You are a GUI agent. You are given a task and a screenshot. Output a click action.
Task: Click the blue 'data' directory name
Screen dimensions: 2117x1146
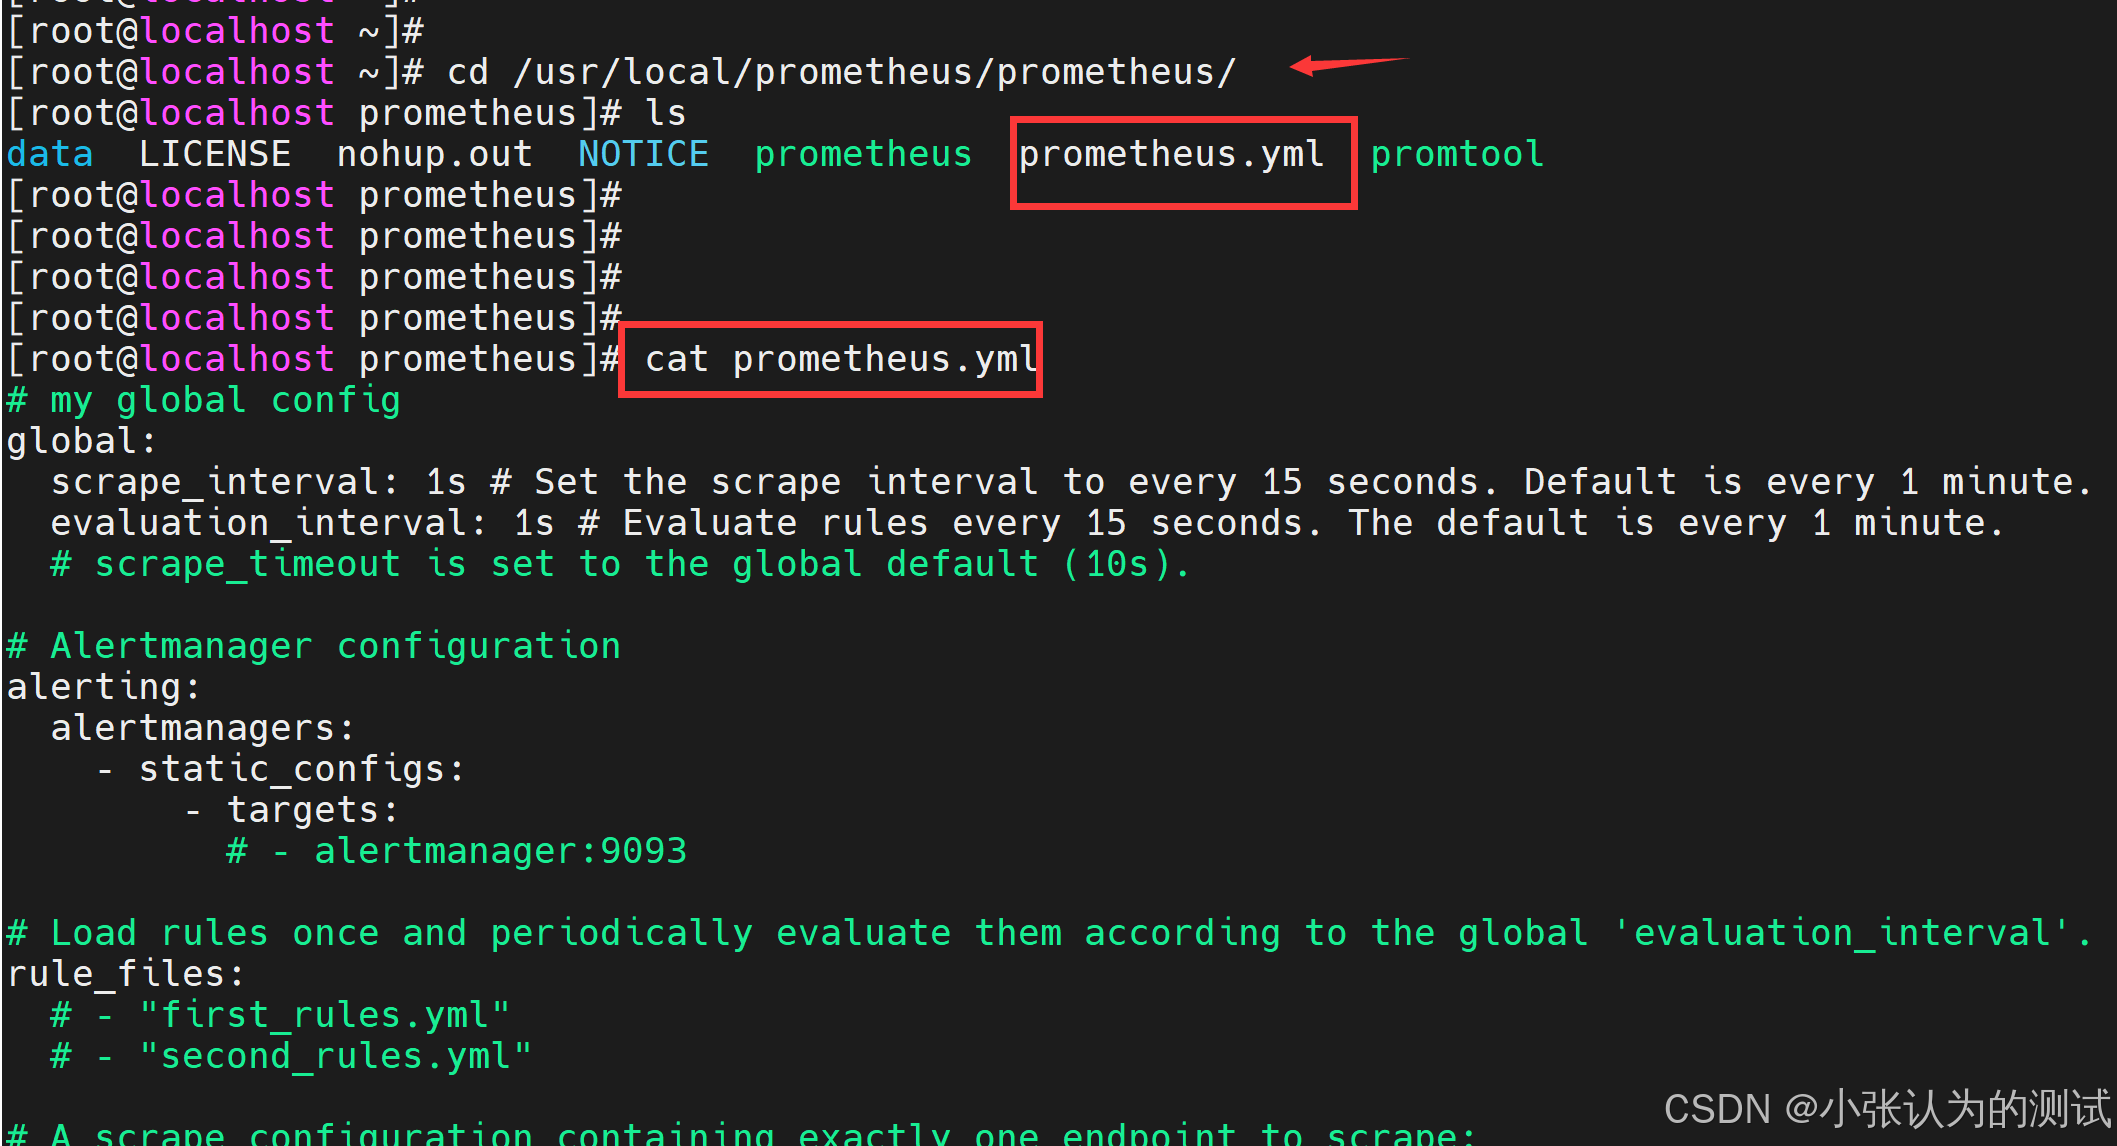click(50, 155)
